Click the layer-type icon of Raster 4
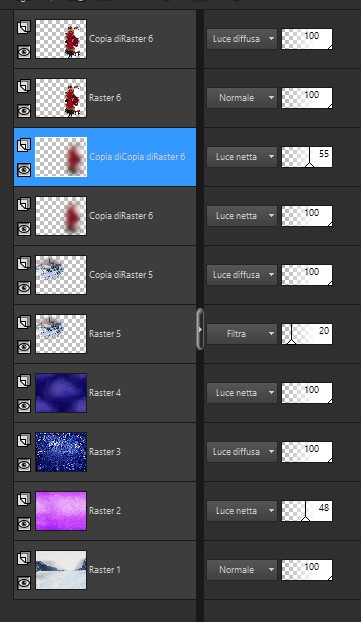The width and height of the screenshot is (361, 622). 24,381
